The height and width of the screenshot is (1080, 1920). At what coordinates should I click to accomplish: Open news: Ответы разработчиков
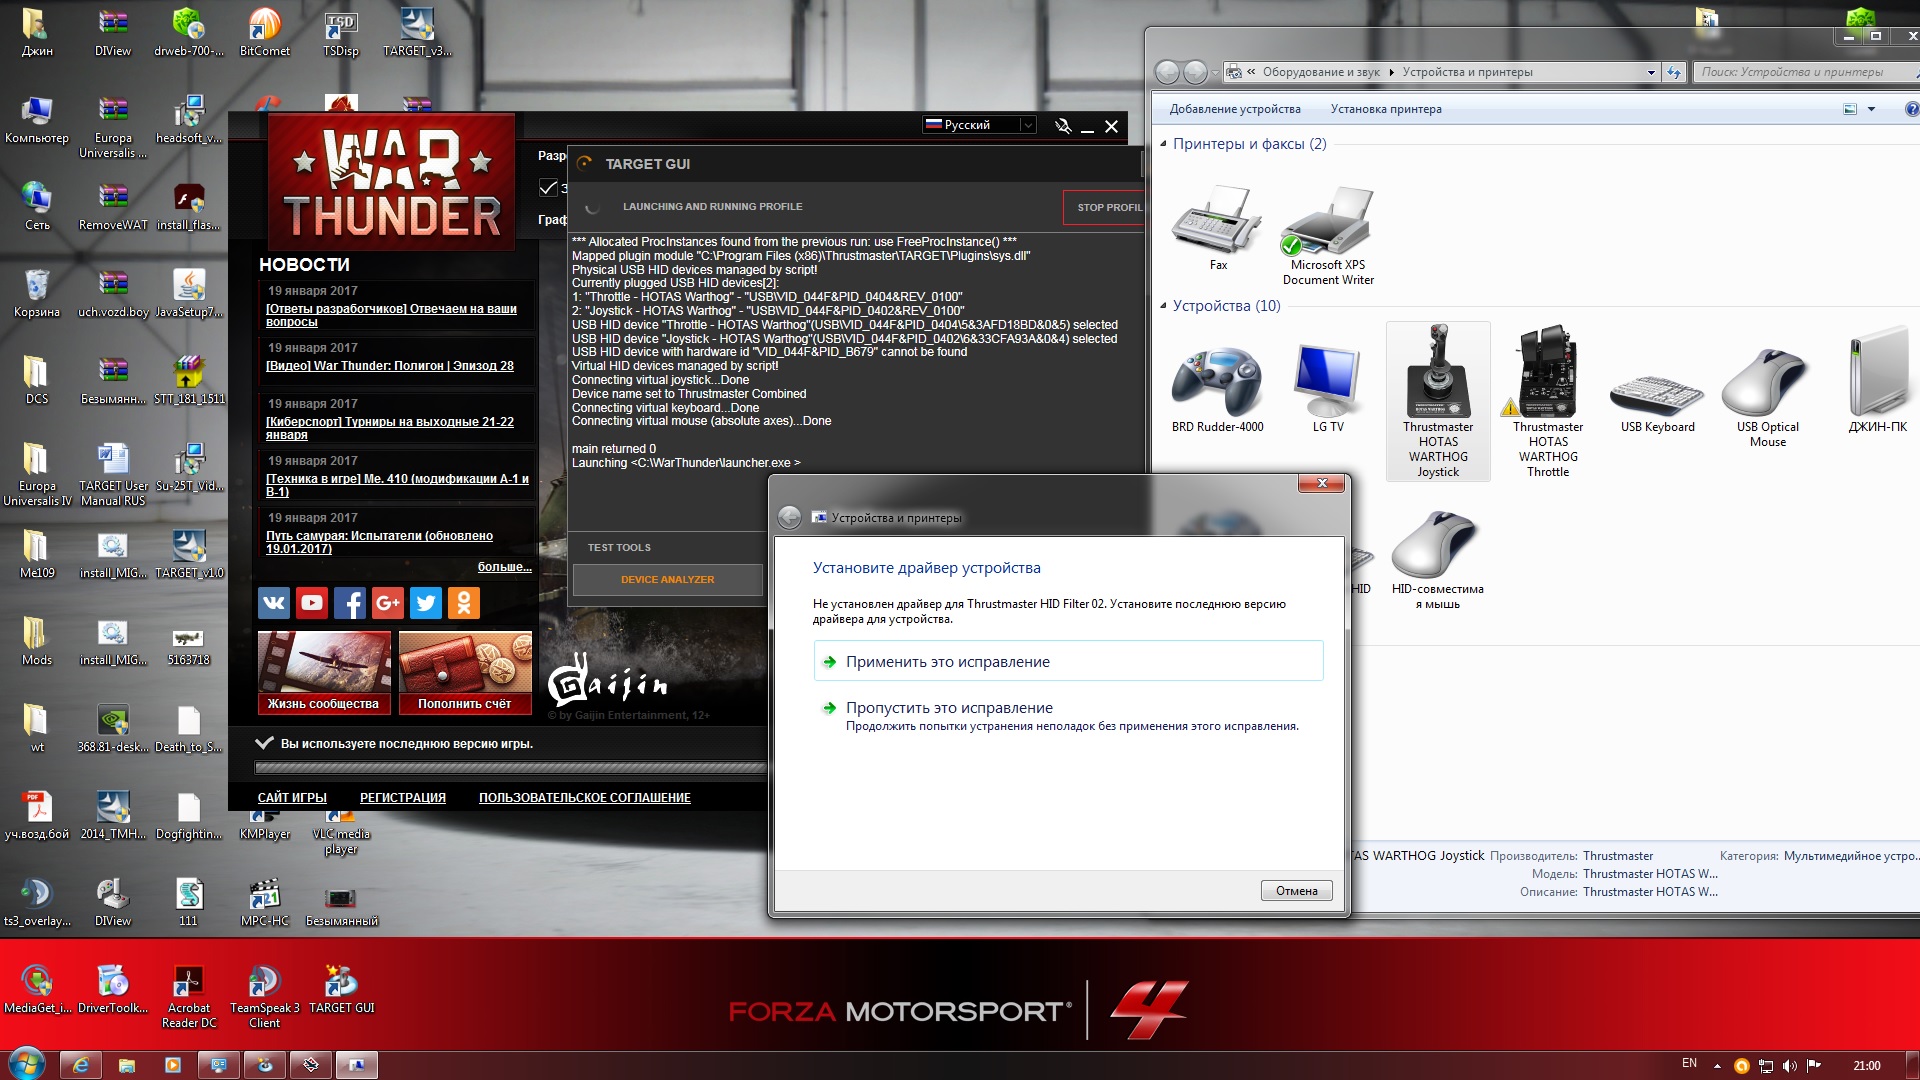[391, 315]
